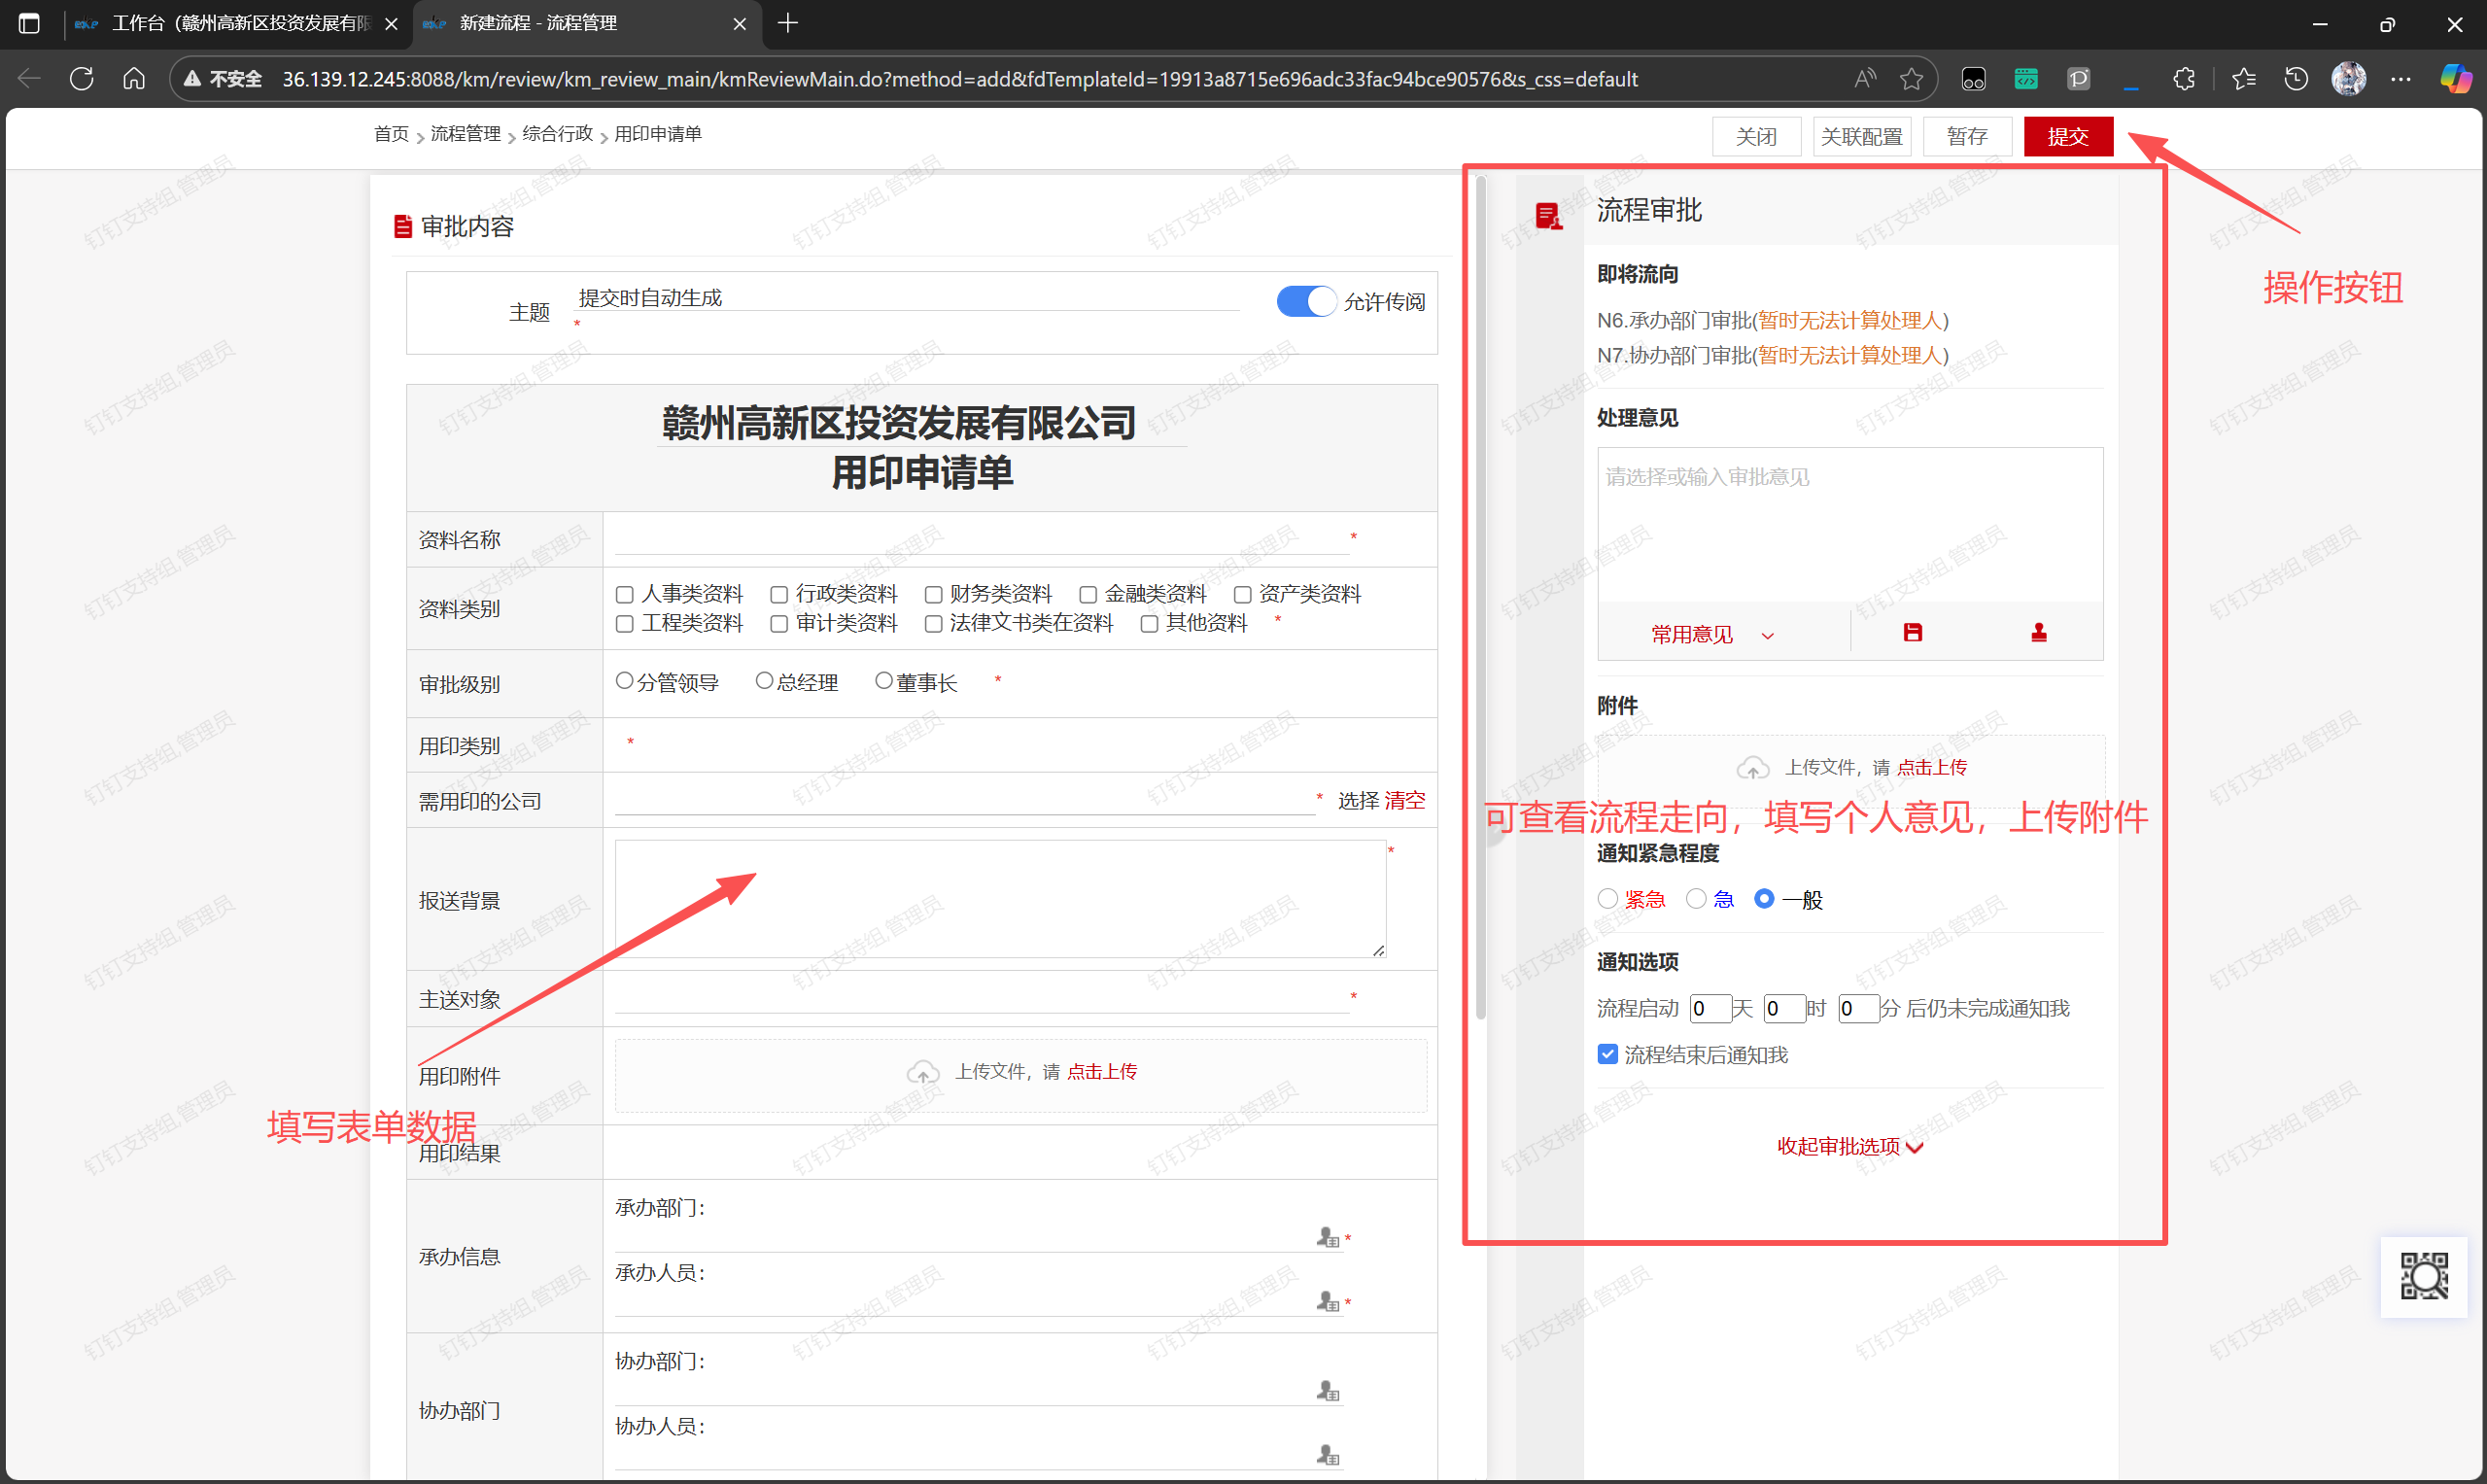The image size is (2487, 1484).
Task: Open browser extensions puzzle icon
Action: coord(2183,79)
